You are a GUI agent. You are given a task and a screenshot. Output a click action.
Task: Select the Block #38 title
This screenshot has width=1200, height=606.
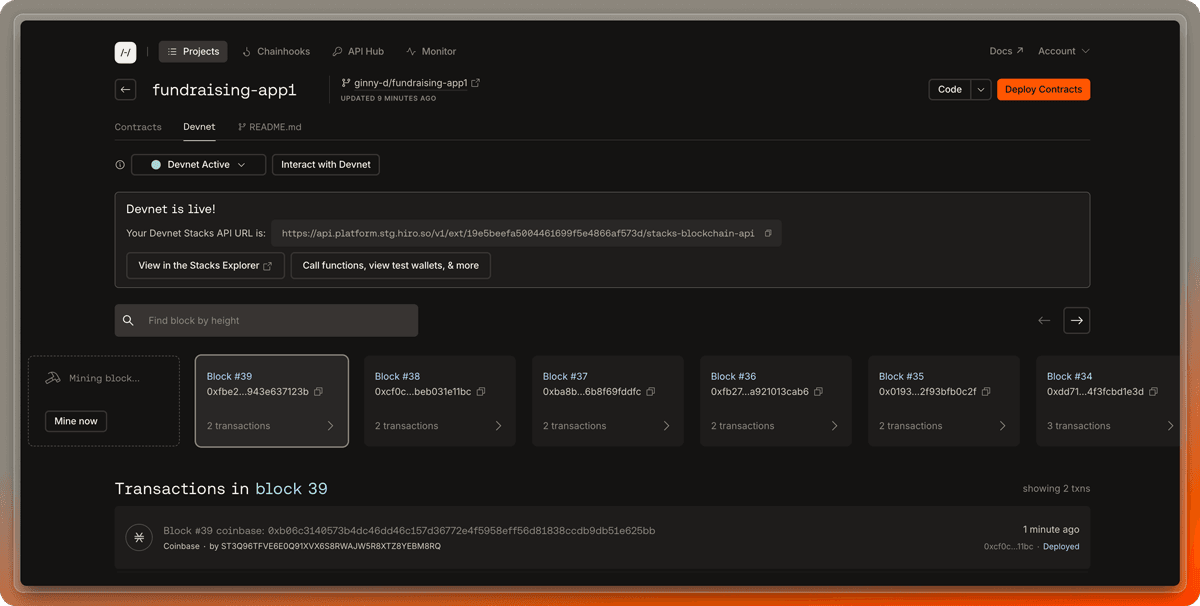pyautogui.click(x=397, y=377)
